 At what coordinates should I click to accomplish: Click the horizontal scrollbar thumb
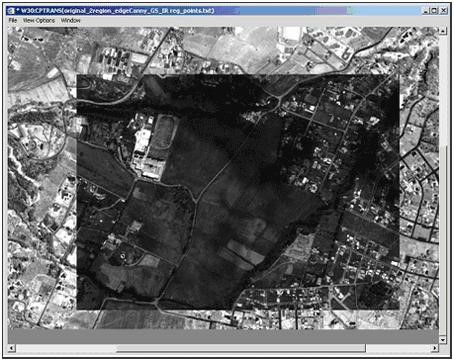coord(241,348)
